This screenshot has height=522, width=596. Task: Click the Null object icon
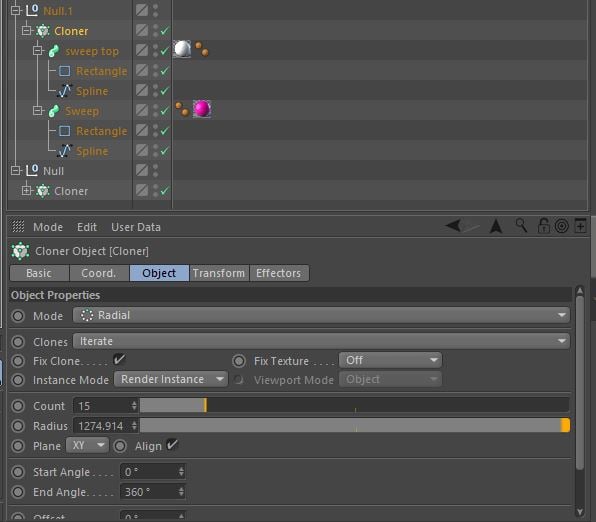click(32, 170)
